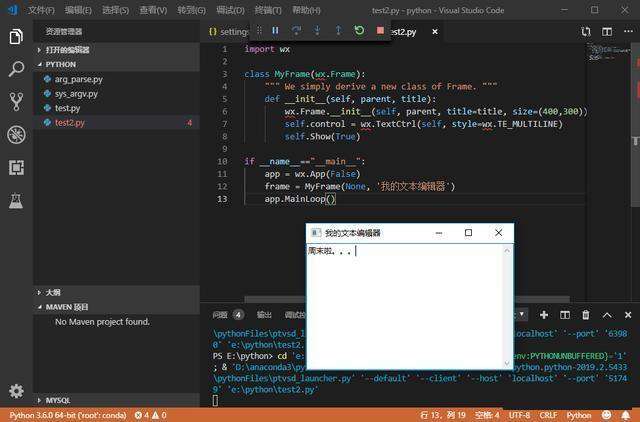Open the Debug menu

[230, 10]
